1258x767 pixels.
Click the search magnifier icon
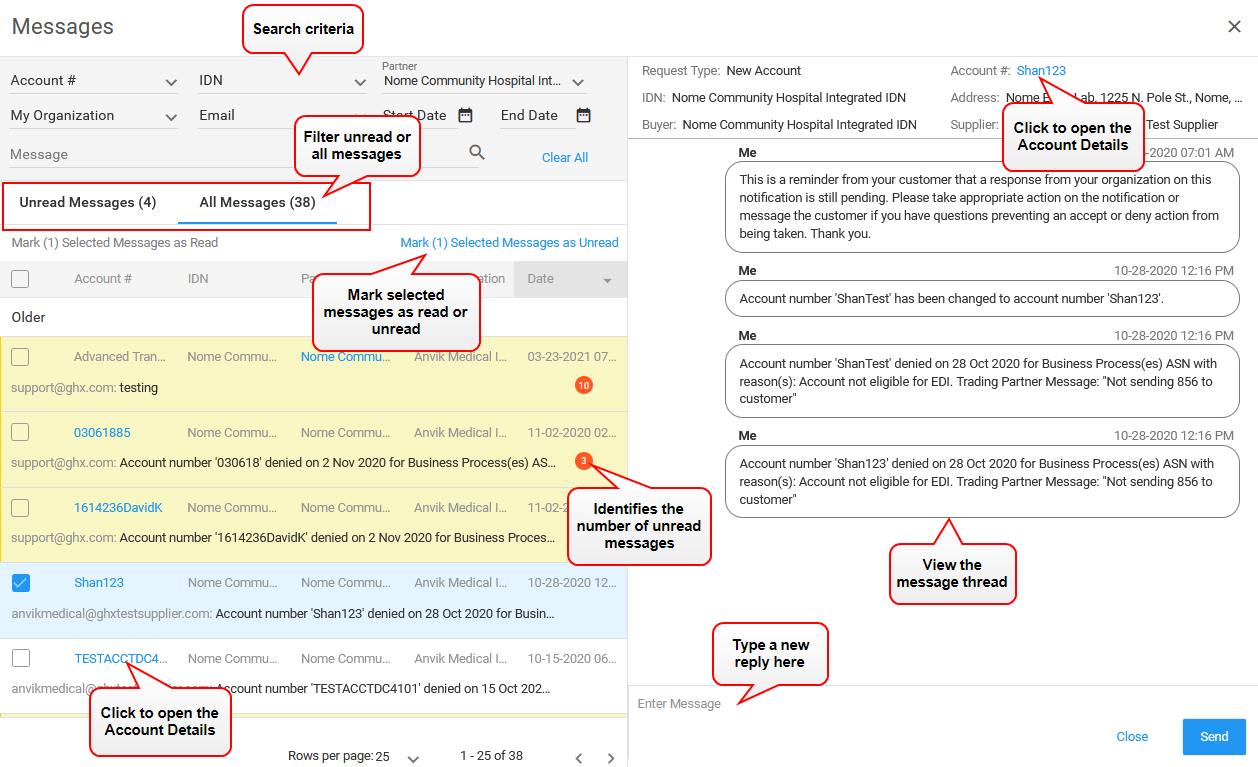pos(477,152)
